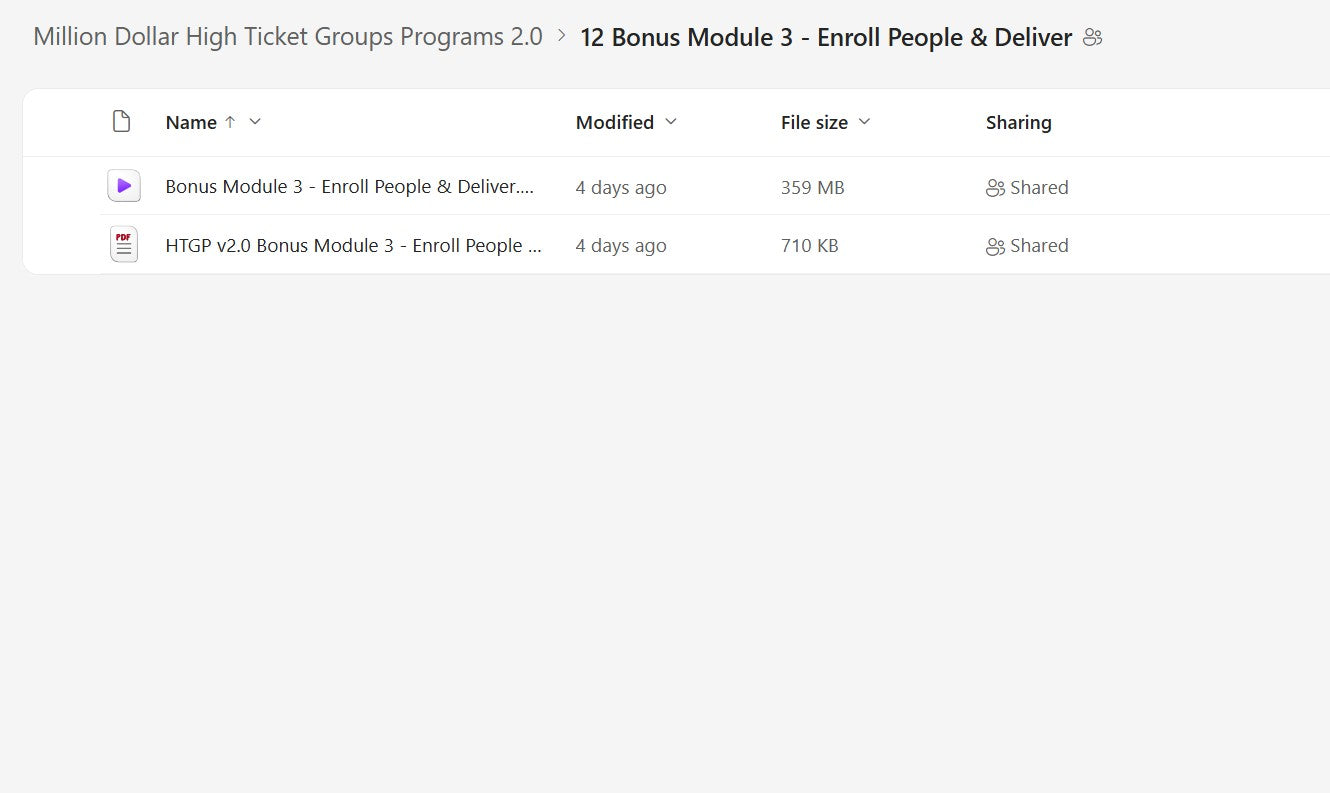Open the File size column dropdown chevron
The image size is (1330, 793).
coord(865,122)
